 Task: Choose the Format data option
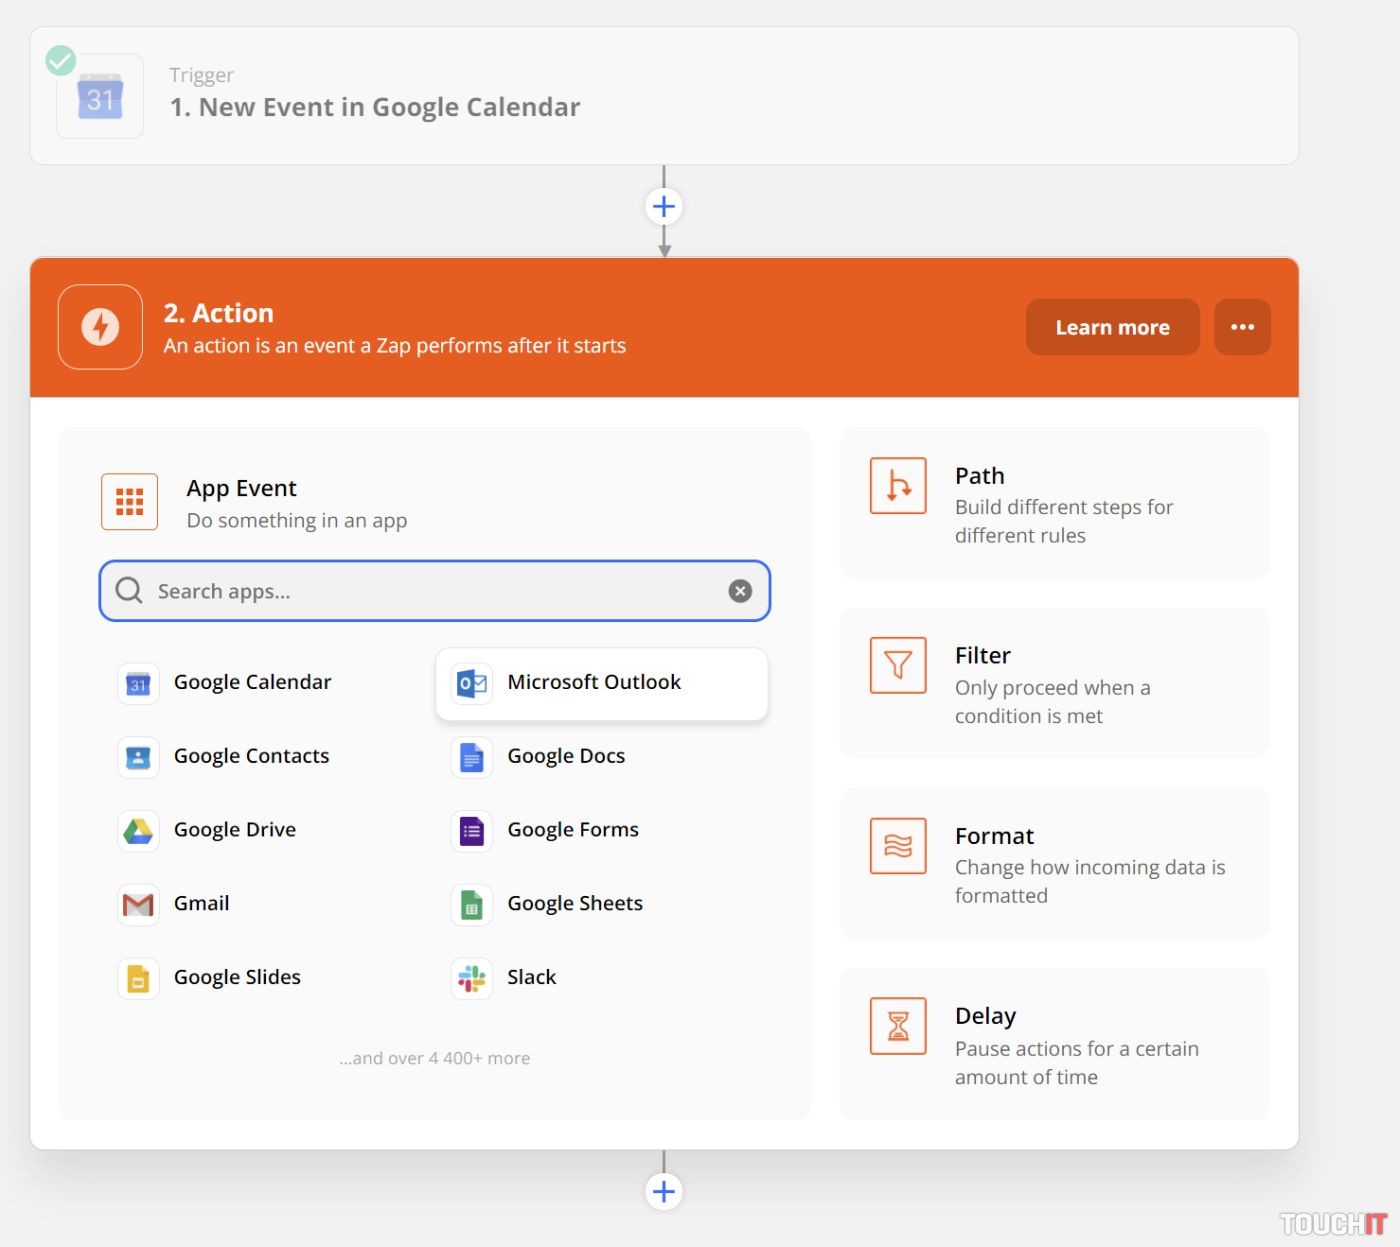(1053, 864)
